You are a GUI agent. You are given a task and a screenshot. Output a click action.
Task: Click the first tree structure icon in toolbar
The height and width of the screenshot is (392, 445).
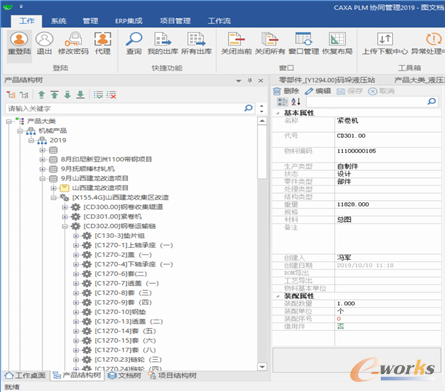pyautogui.click(x=11, y=95)
